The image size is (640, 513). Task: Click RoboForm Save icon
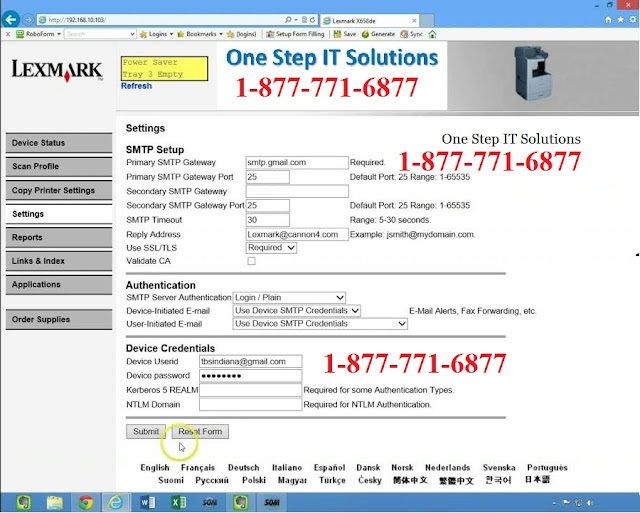tap(345, 34)
